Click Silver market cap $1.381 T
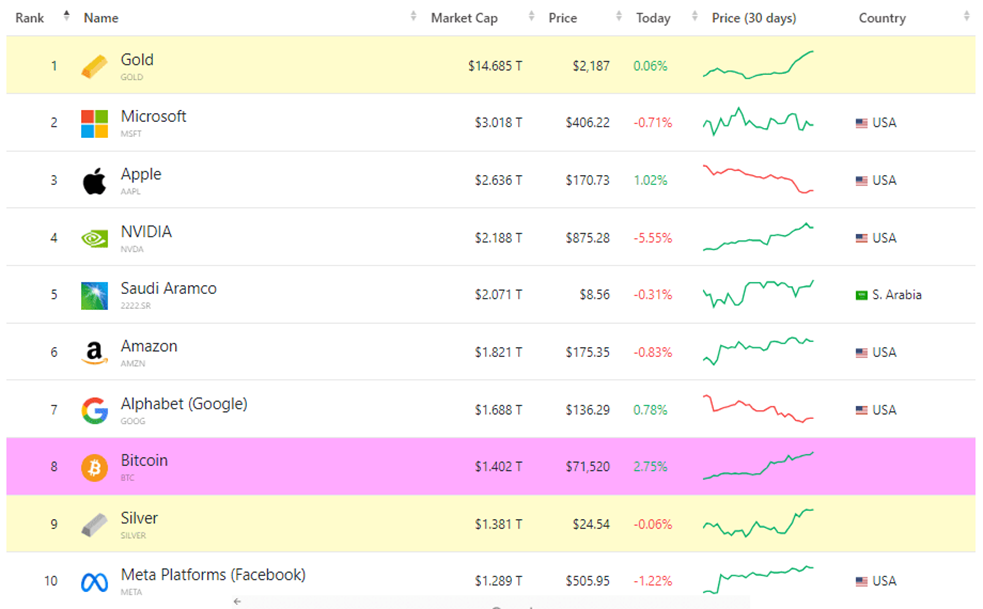The width and height of the screenshot is (983, 609). point(498,524)
